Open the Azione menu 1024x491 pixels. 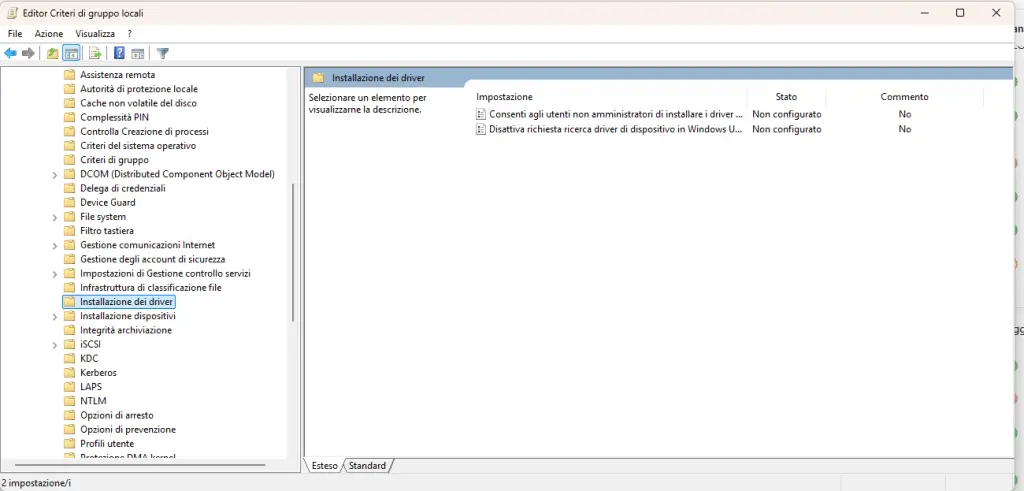tap(49, 33)
